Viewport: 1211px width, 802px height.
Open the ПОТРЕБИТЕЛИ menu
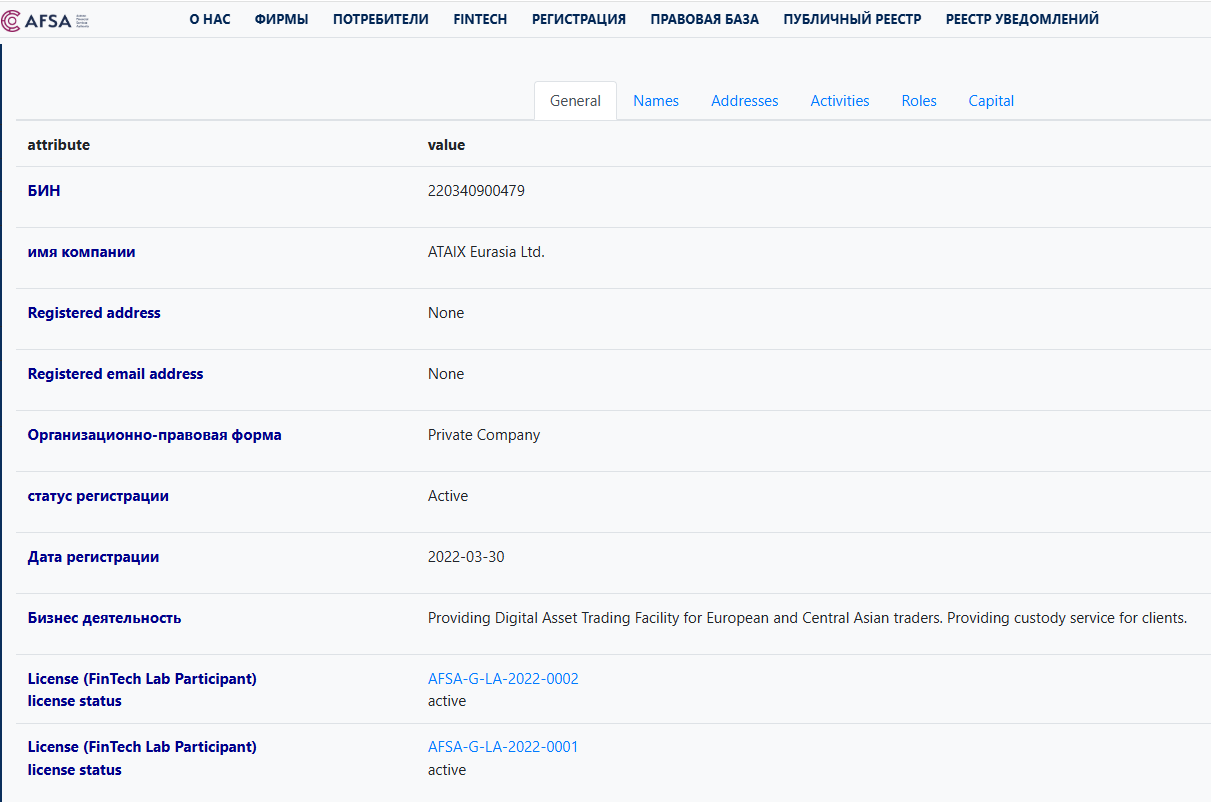click(x=381, y=19)
